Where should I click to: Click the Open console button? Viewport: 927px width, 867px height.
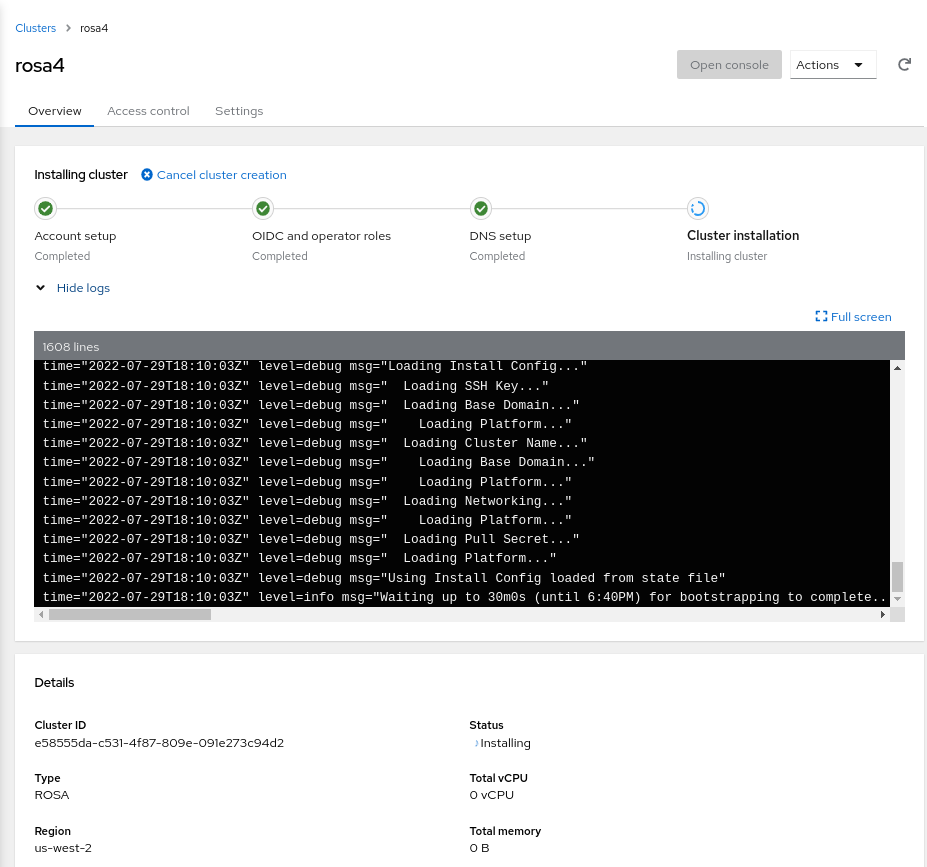pyautogui.click(x=729, y=65)
